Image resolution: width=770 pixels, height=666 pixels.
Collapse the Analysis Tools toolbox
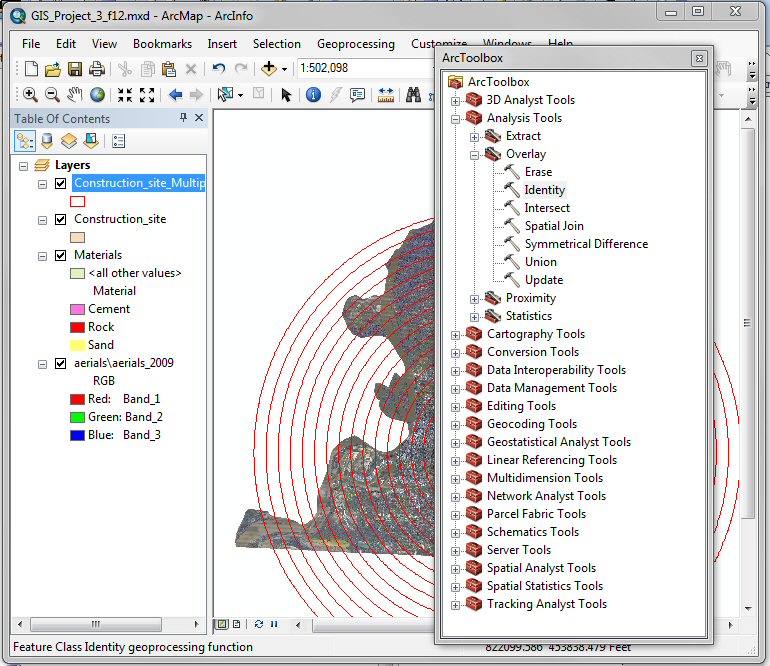tap(455, 119)
